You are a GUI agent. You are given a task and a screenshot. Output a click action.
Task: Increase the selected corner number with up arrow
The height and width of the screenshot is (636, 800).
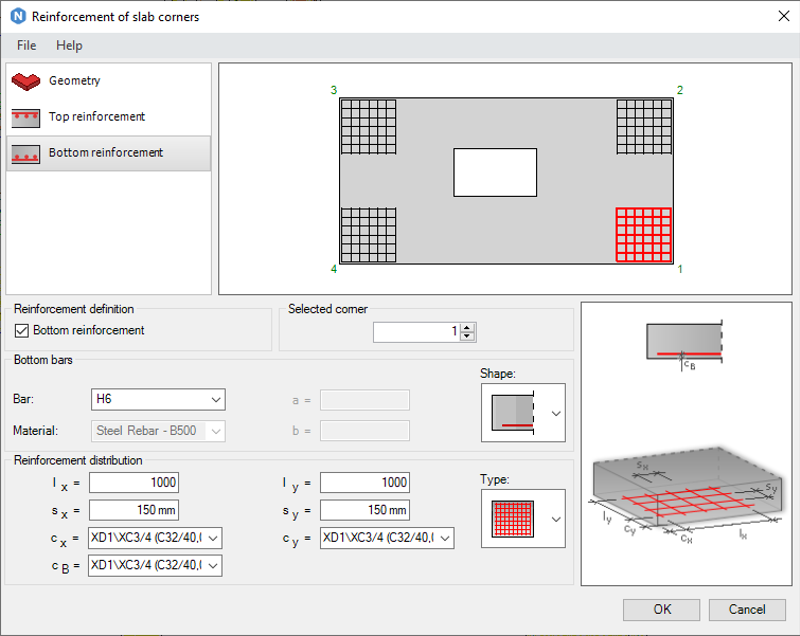click(x=467, y=327)
